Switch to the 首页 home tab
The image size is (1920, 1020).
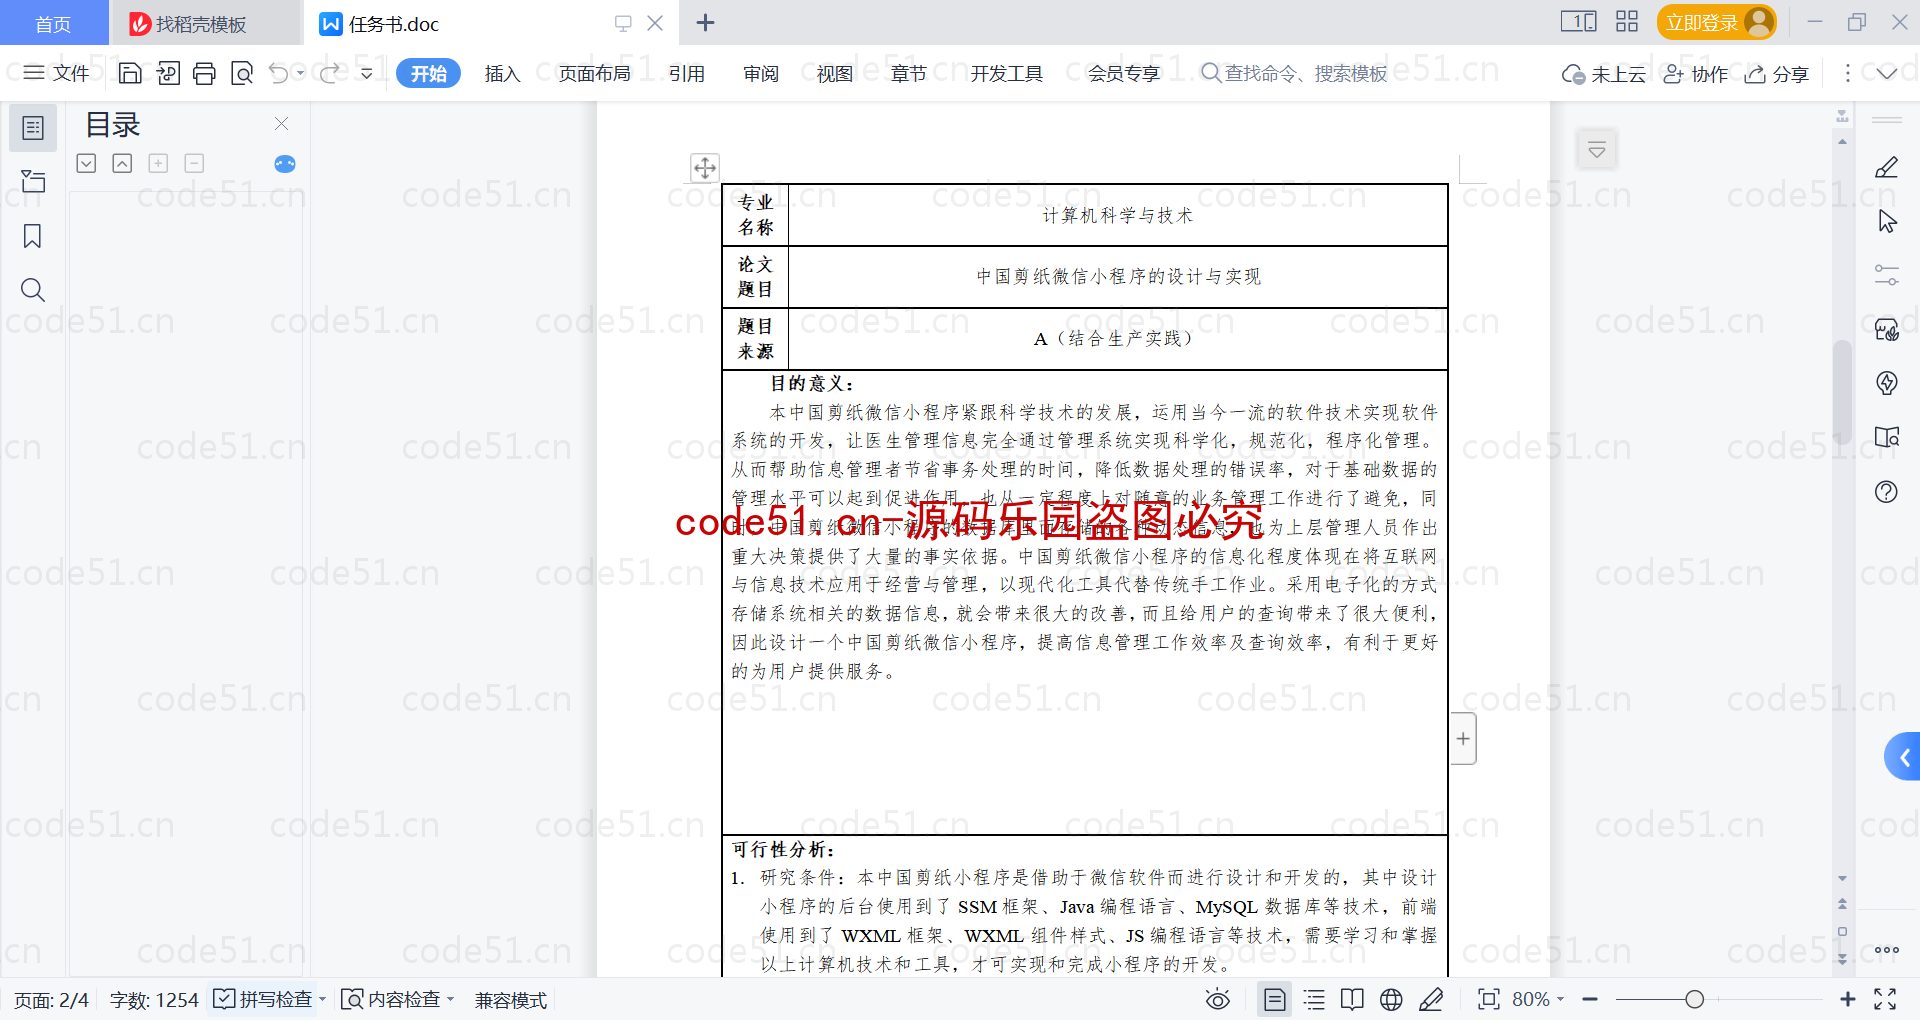pyautogui.click(x=53, y=23)
